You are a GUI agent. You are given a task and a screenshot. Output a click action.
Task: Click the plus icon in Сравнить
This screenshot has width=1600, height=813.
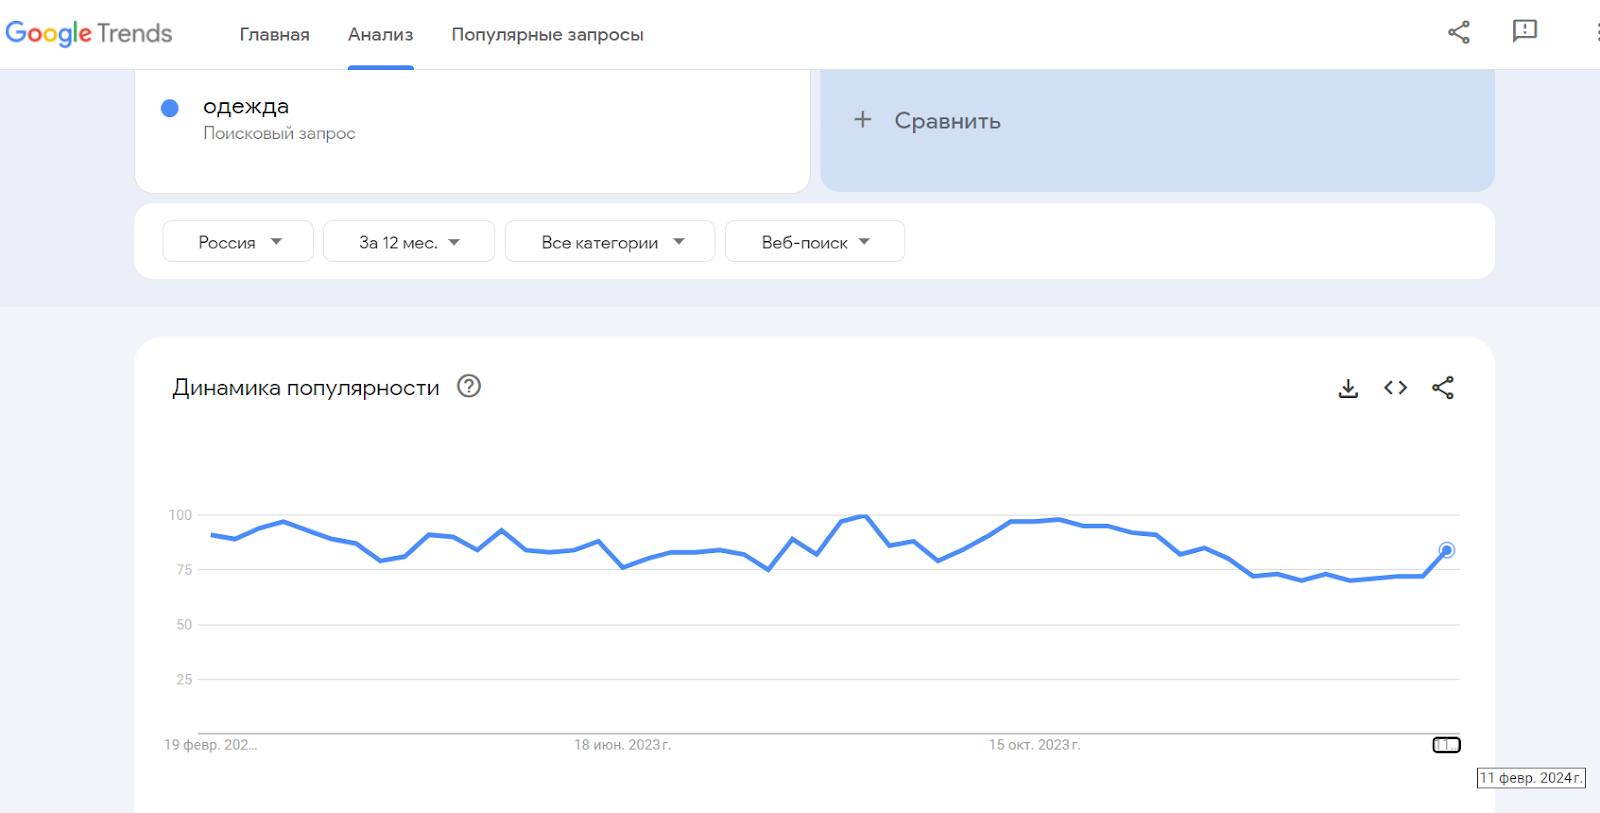click(x=863, y=120)
